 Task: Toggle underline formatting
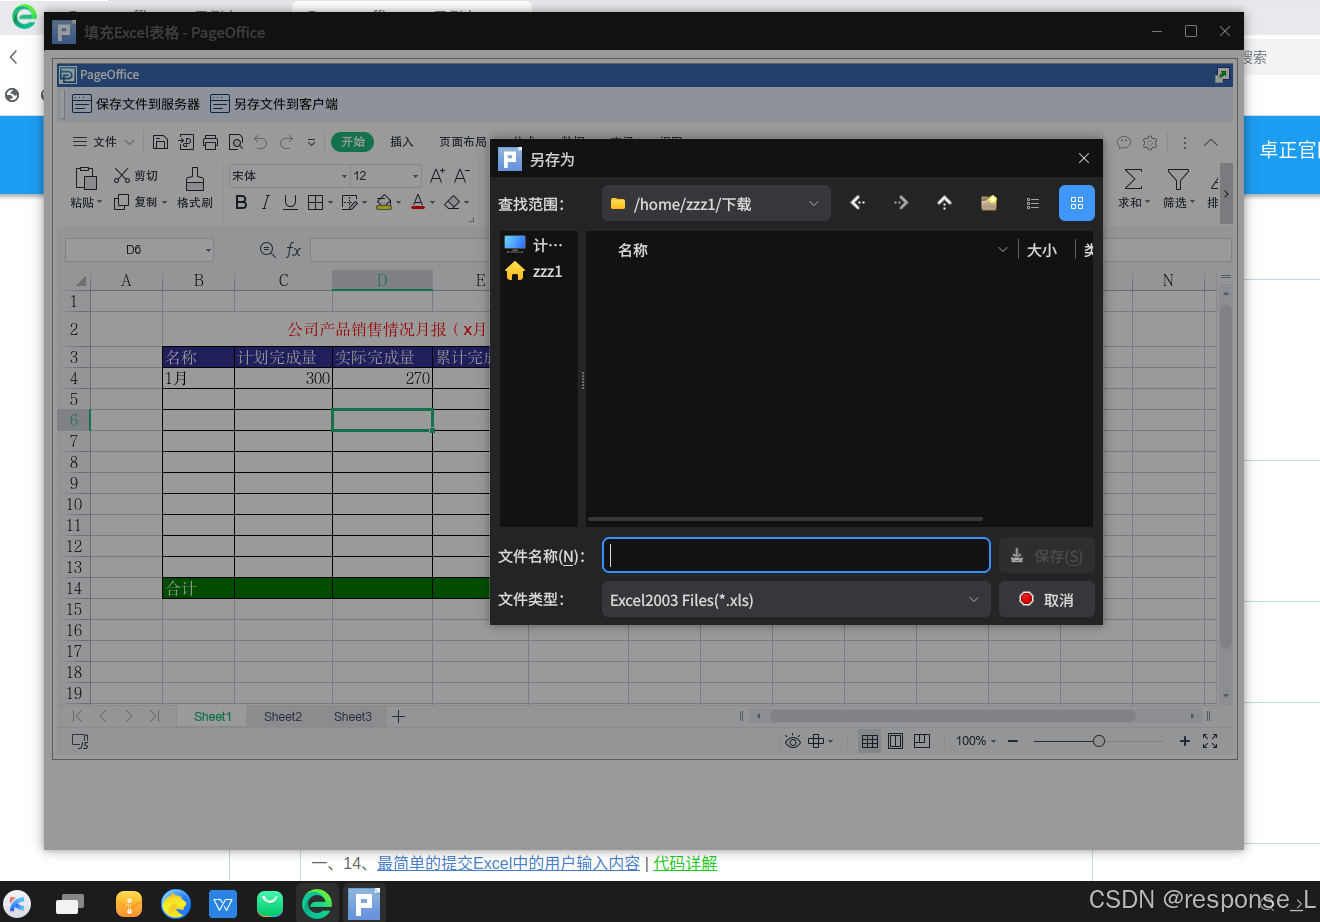coord(290,203)
